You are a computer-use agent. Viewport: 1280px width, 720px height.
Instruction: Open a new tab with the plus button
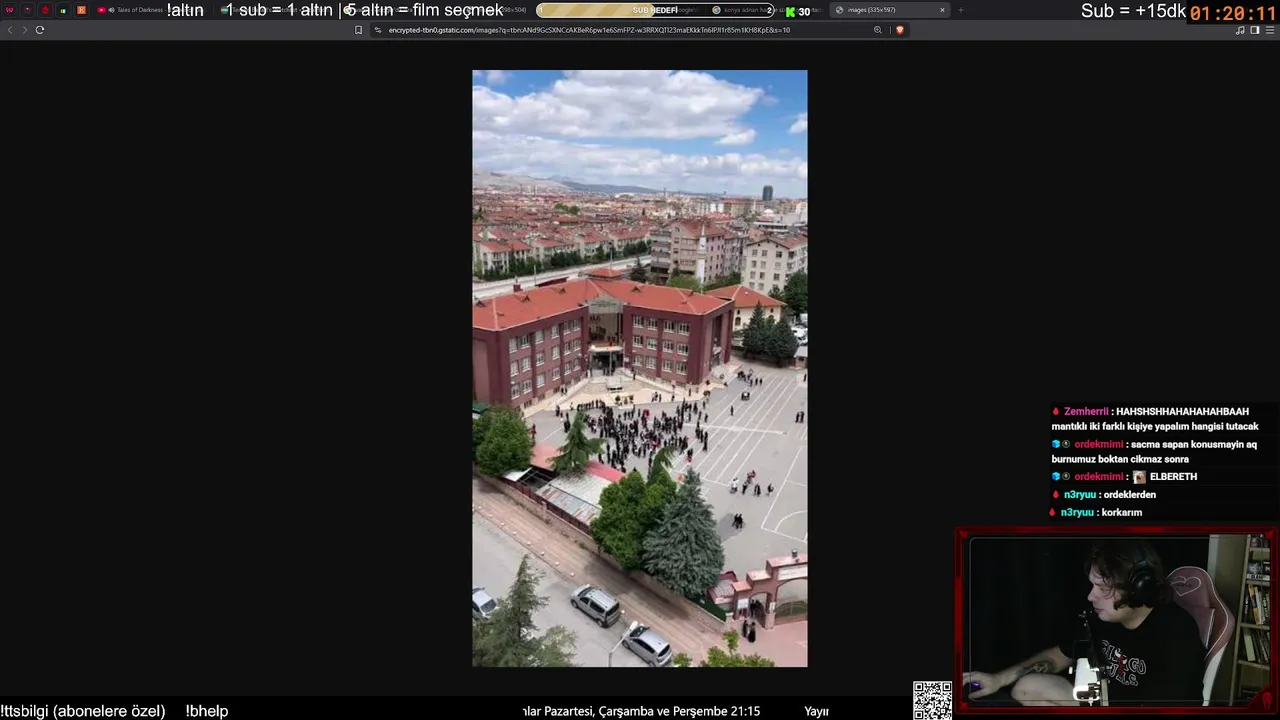click(961, 10)
